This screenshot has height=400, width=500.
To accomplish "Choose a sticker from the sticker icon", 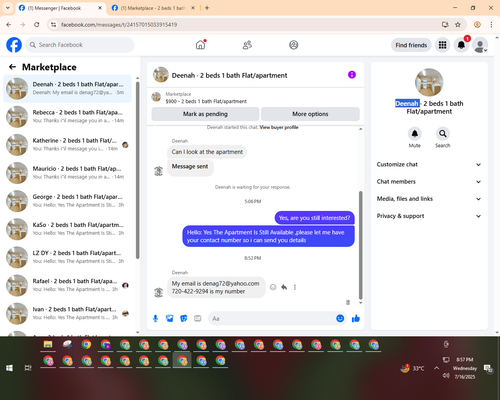I will pyautogui.click(x=184, y=319).
